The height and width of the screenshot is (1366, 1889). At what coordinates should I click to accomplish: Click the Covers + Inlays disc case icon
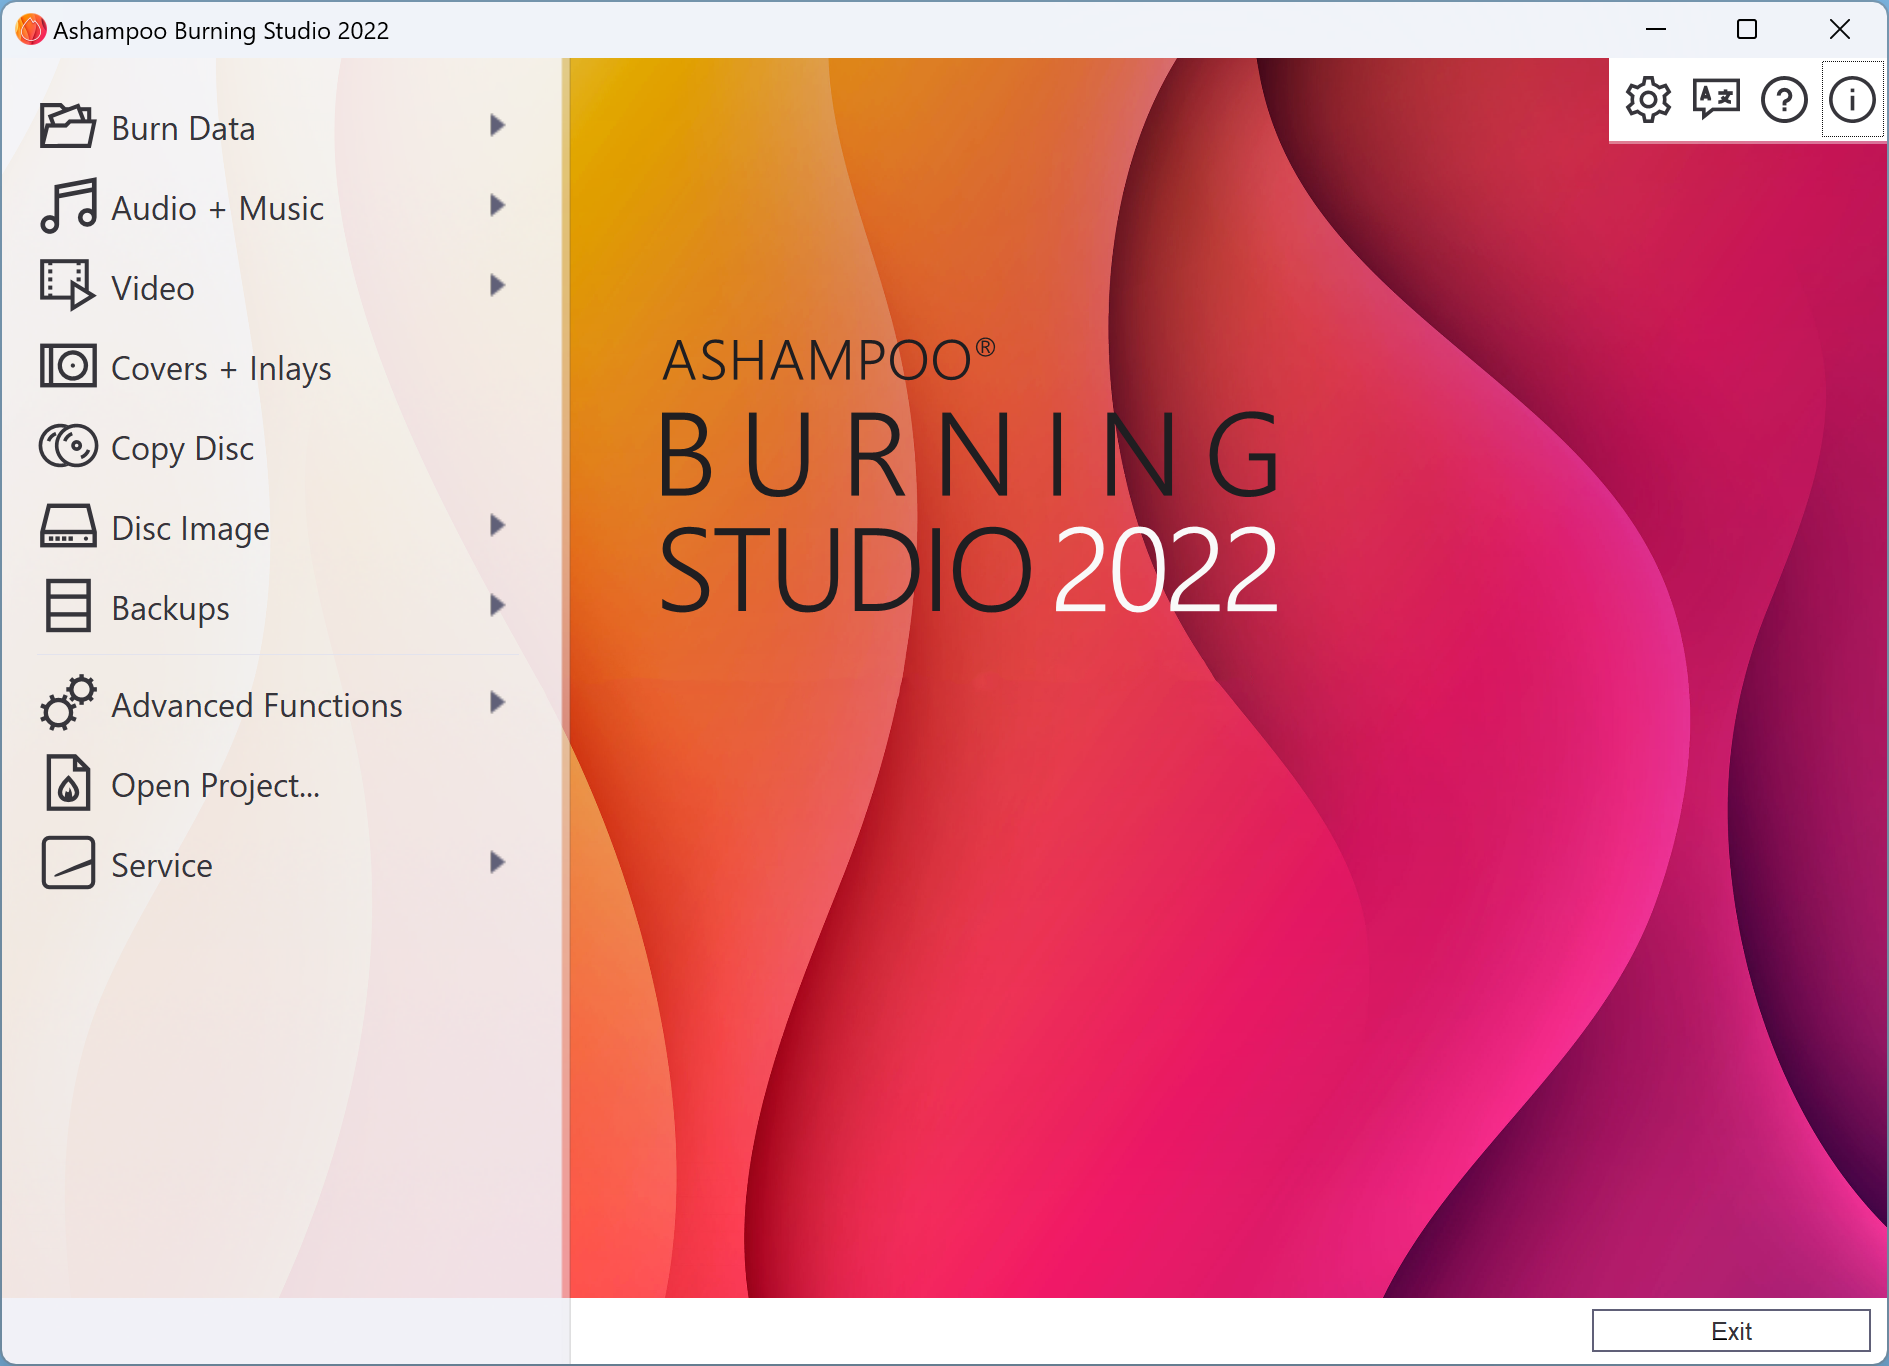68,365
